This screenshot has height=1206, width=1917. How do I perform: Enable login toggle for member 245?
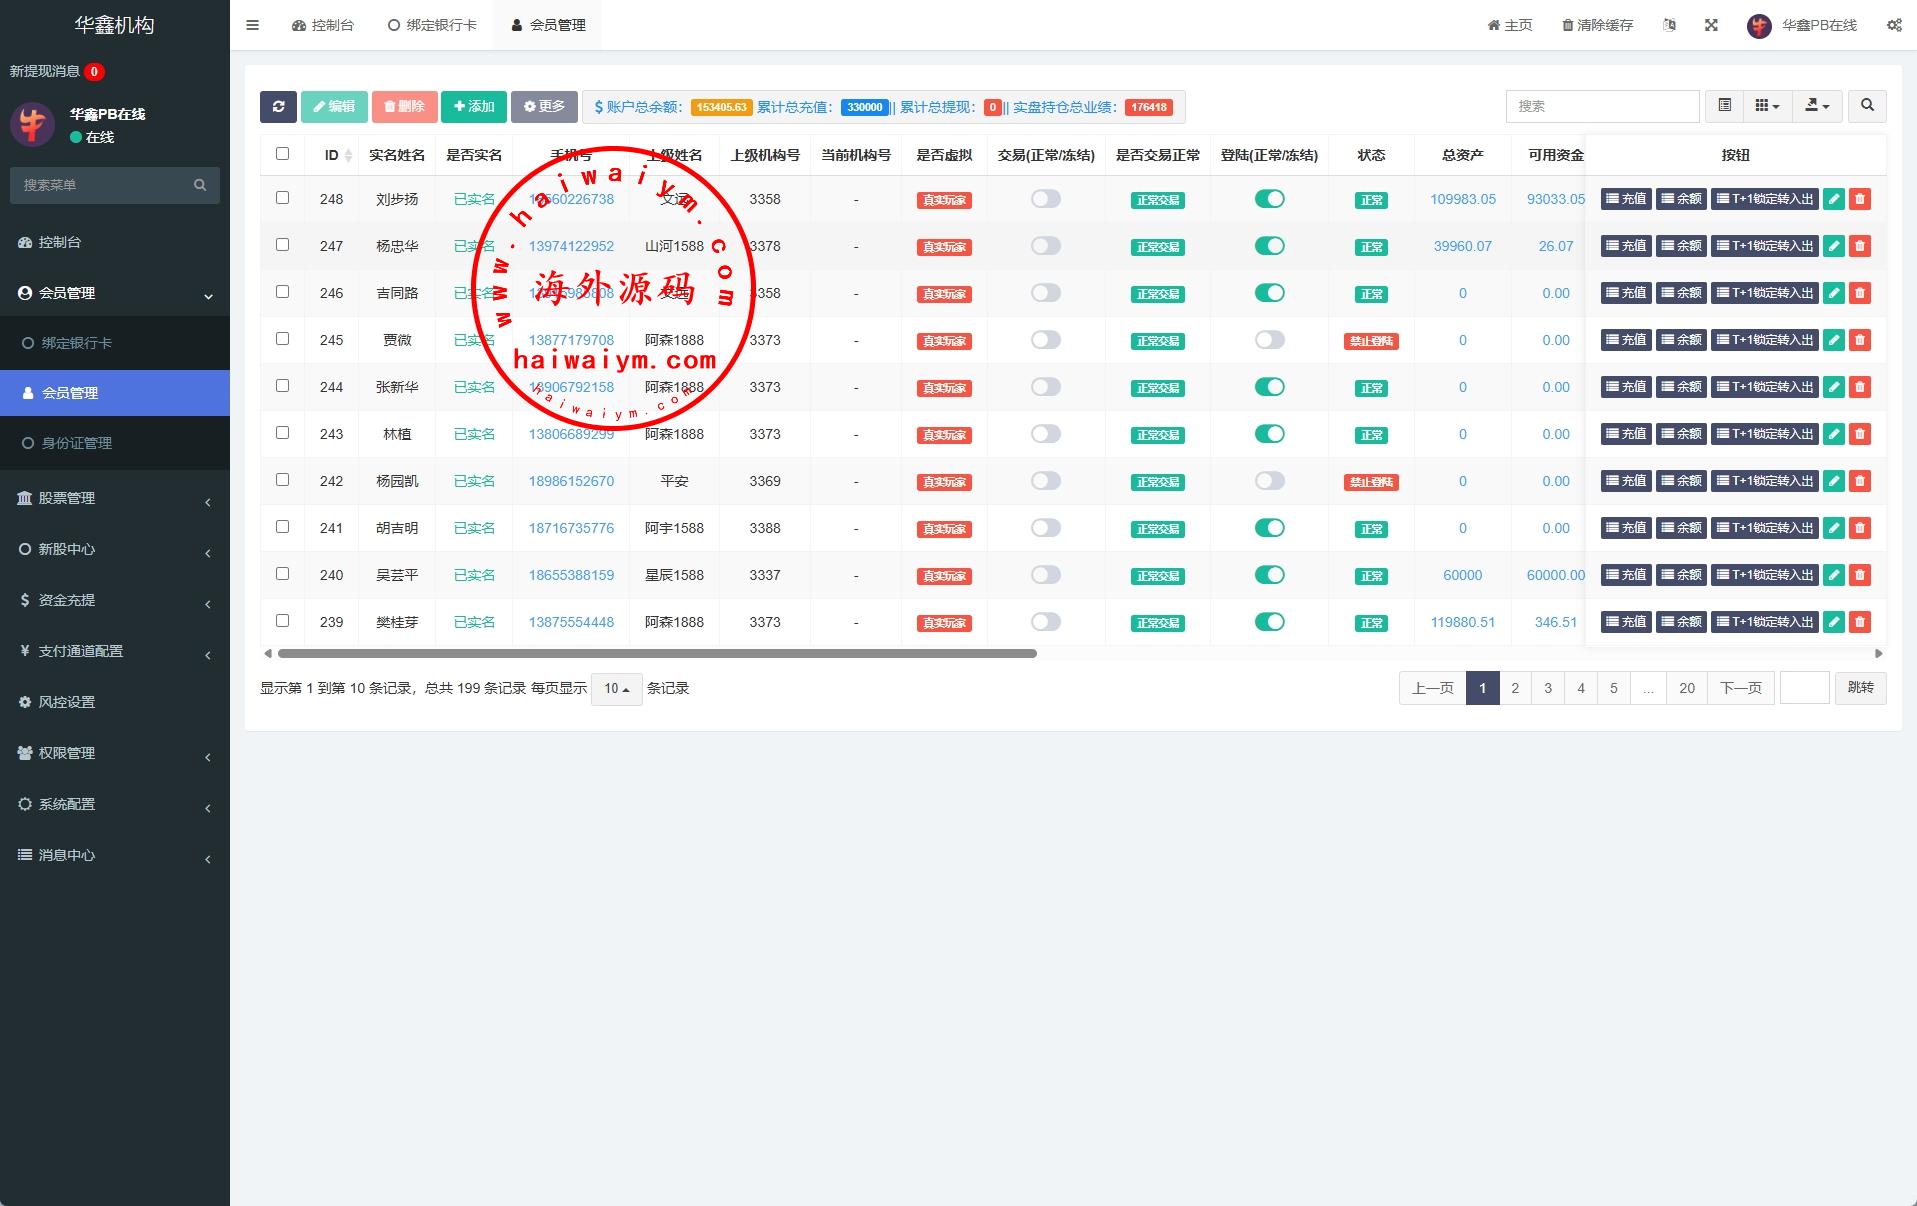coord(1269,340)
